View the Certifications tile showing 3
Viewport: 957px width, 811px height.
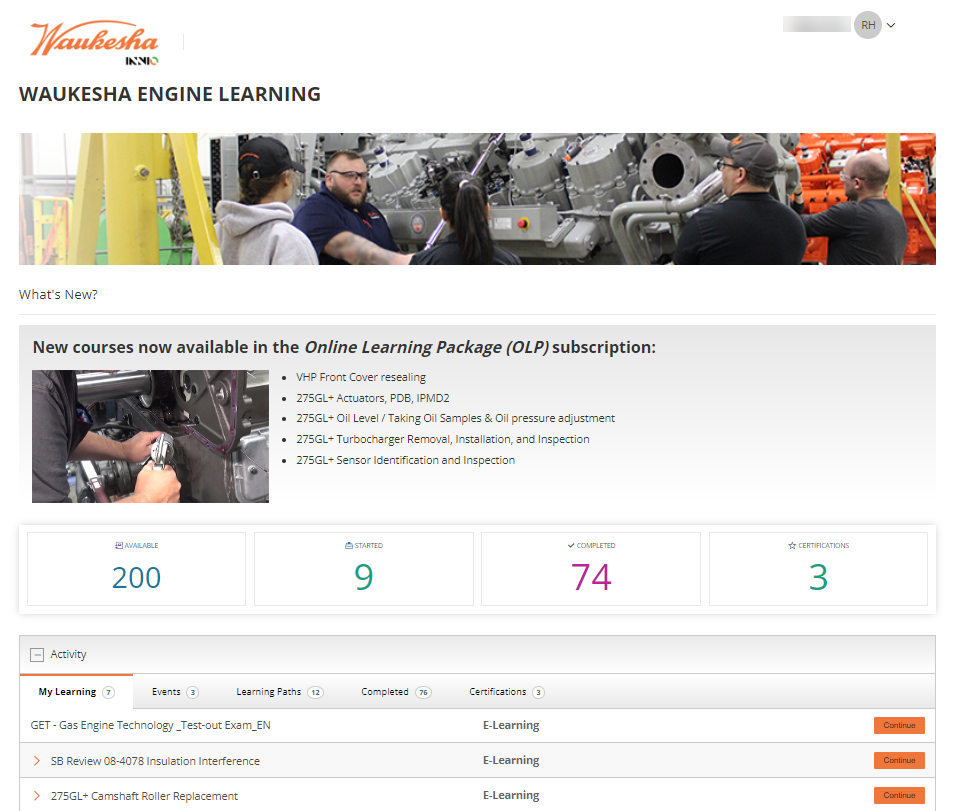pos(818,569)
